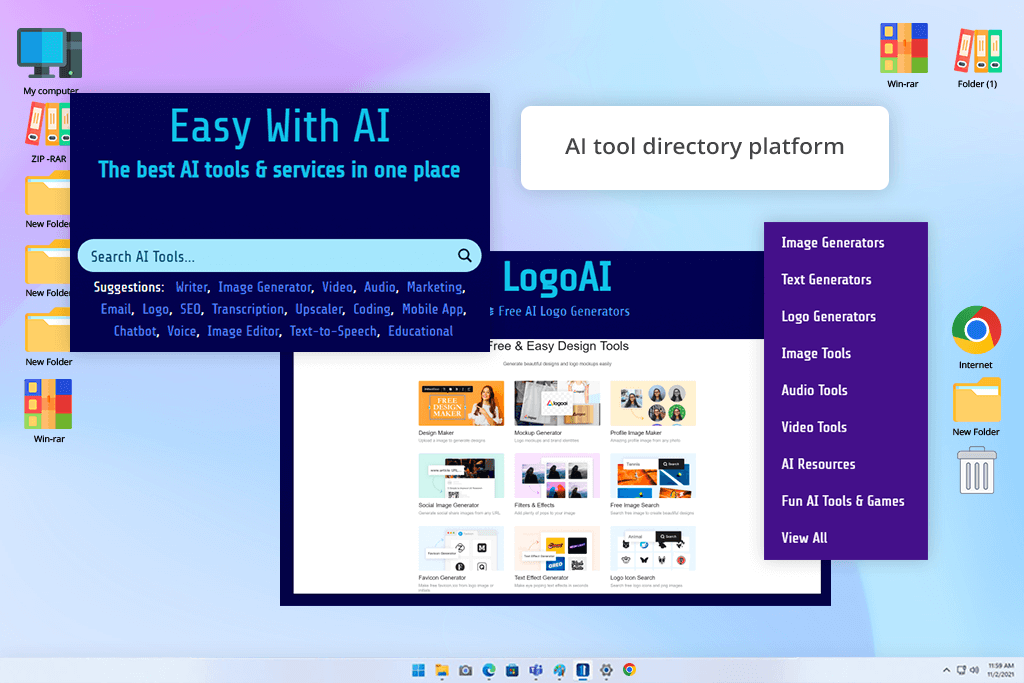Open Video Tools menu entry
Viewport: 1024px width, 683px height.
(x=814, y=427)
